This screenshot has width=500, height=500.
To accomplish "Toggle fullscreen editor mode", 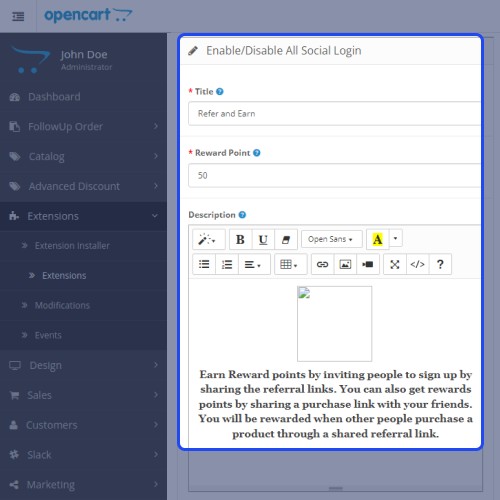I will coord(395,264).
